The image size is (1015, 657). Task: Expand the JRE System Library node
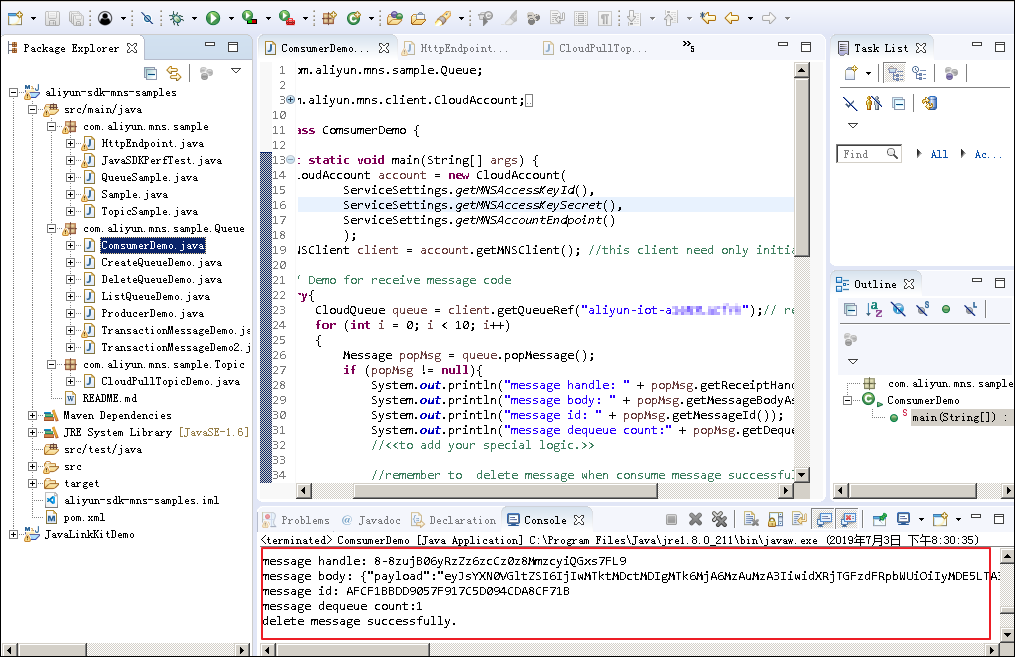click(32, 432)
